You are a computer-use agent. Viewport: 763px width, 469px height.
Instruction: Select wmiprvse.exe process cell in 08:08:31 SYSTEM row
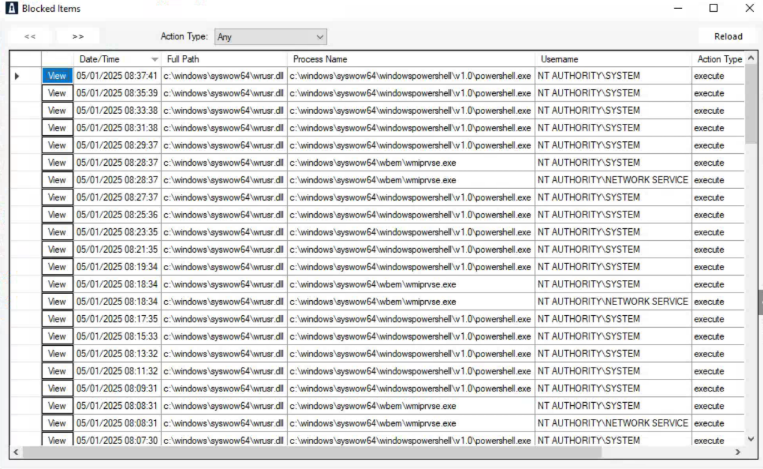point(411,406)
